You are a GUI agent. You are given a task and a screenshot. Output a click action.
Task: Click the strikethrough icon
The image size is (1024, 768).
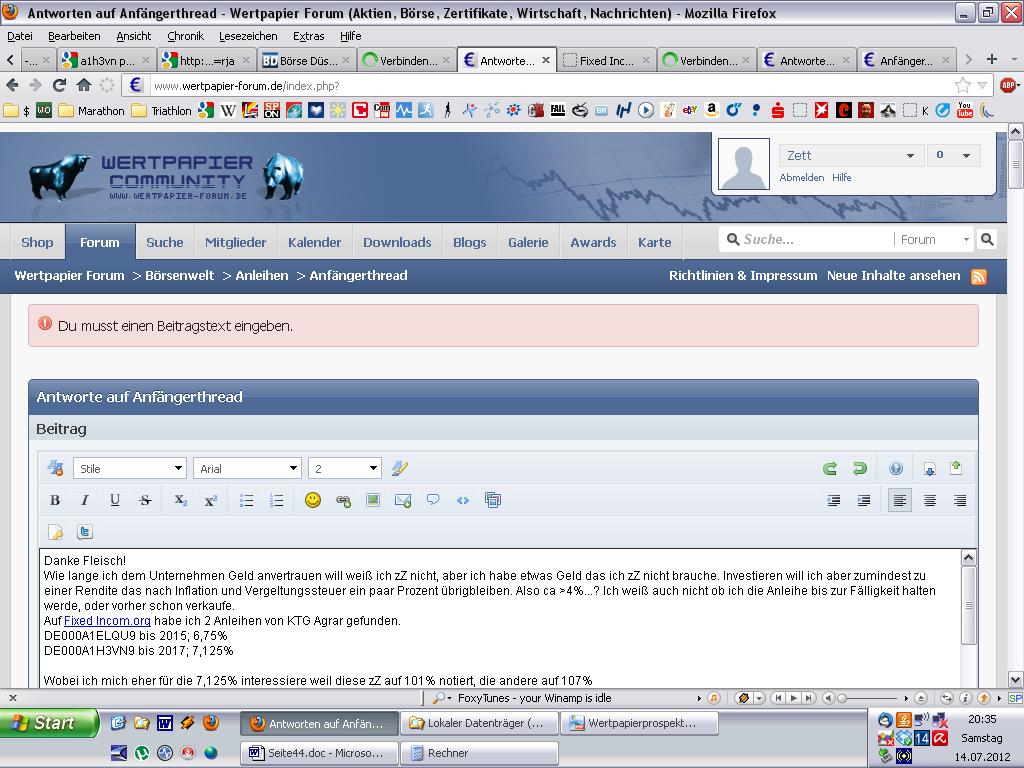pyautogui.click(x=145, y=500)
